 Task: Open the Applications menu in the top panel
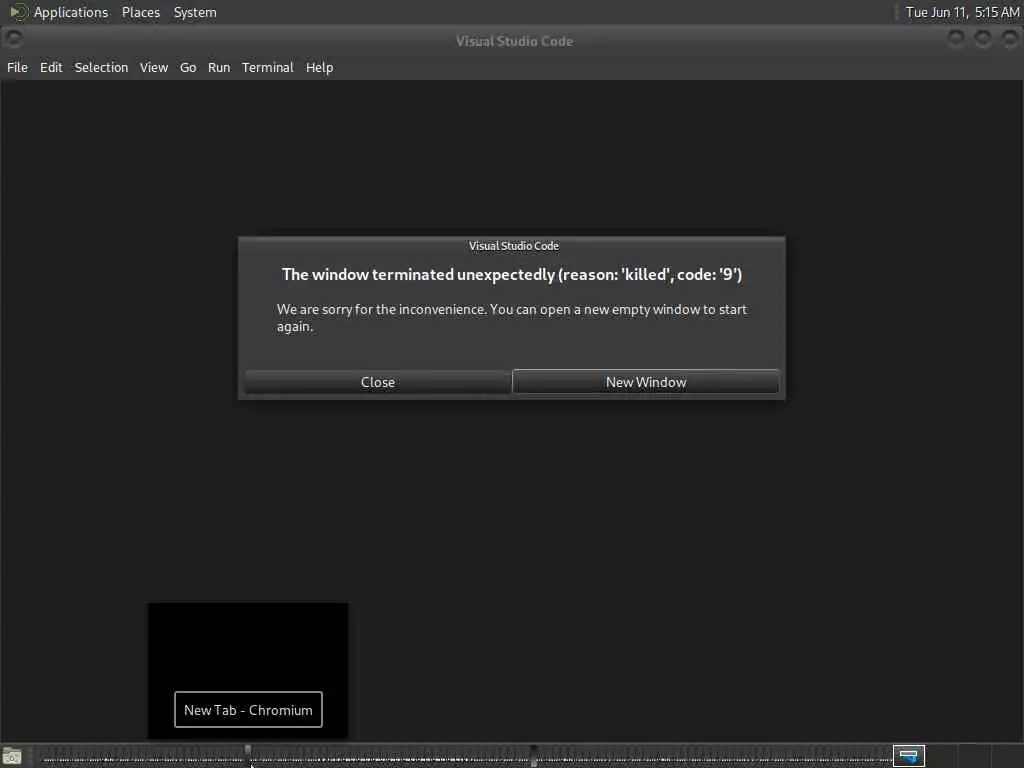(x=71, y=12)
